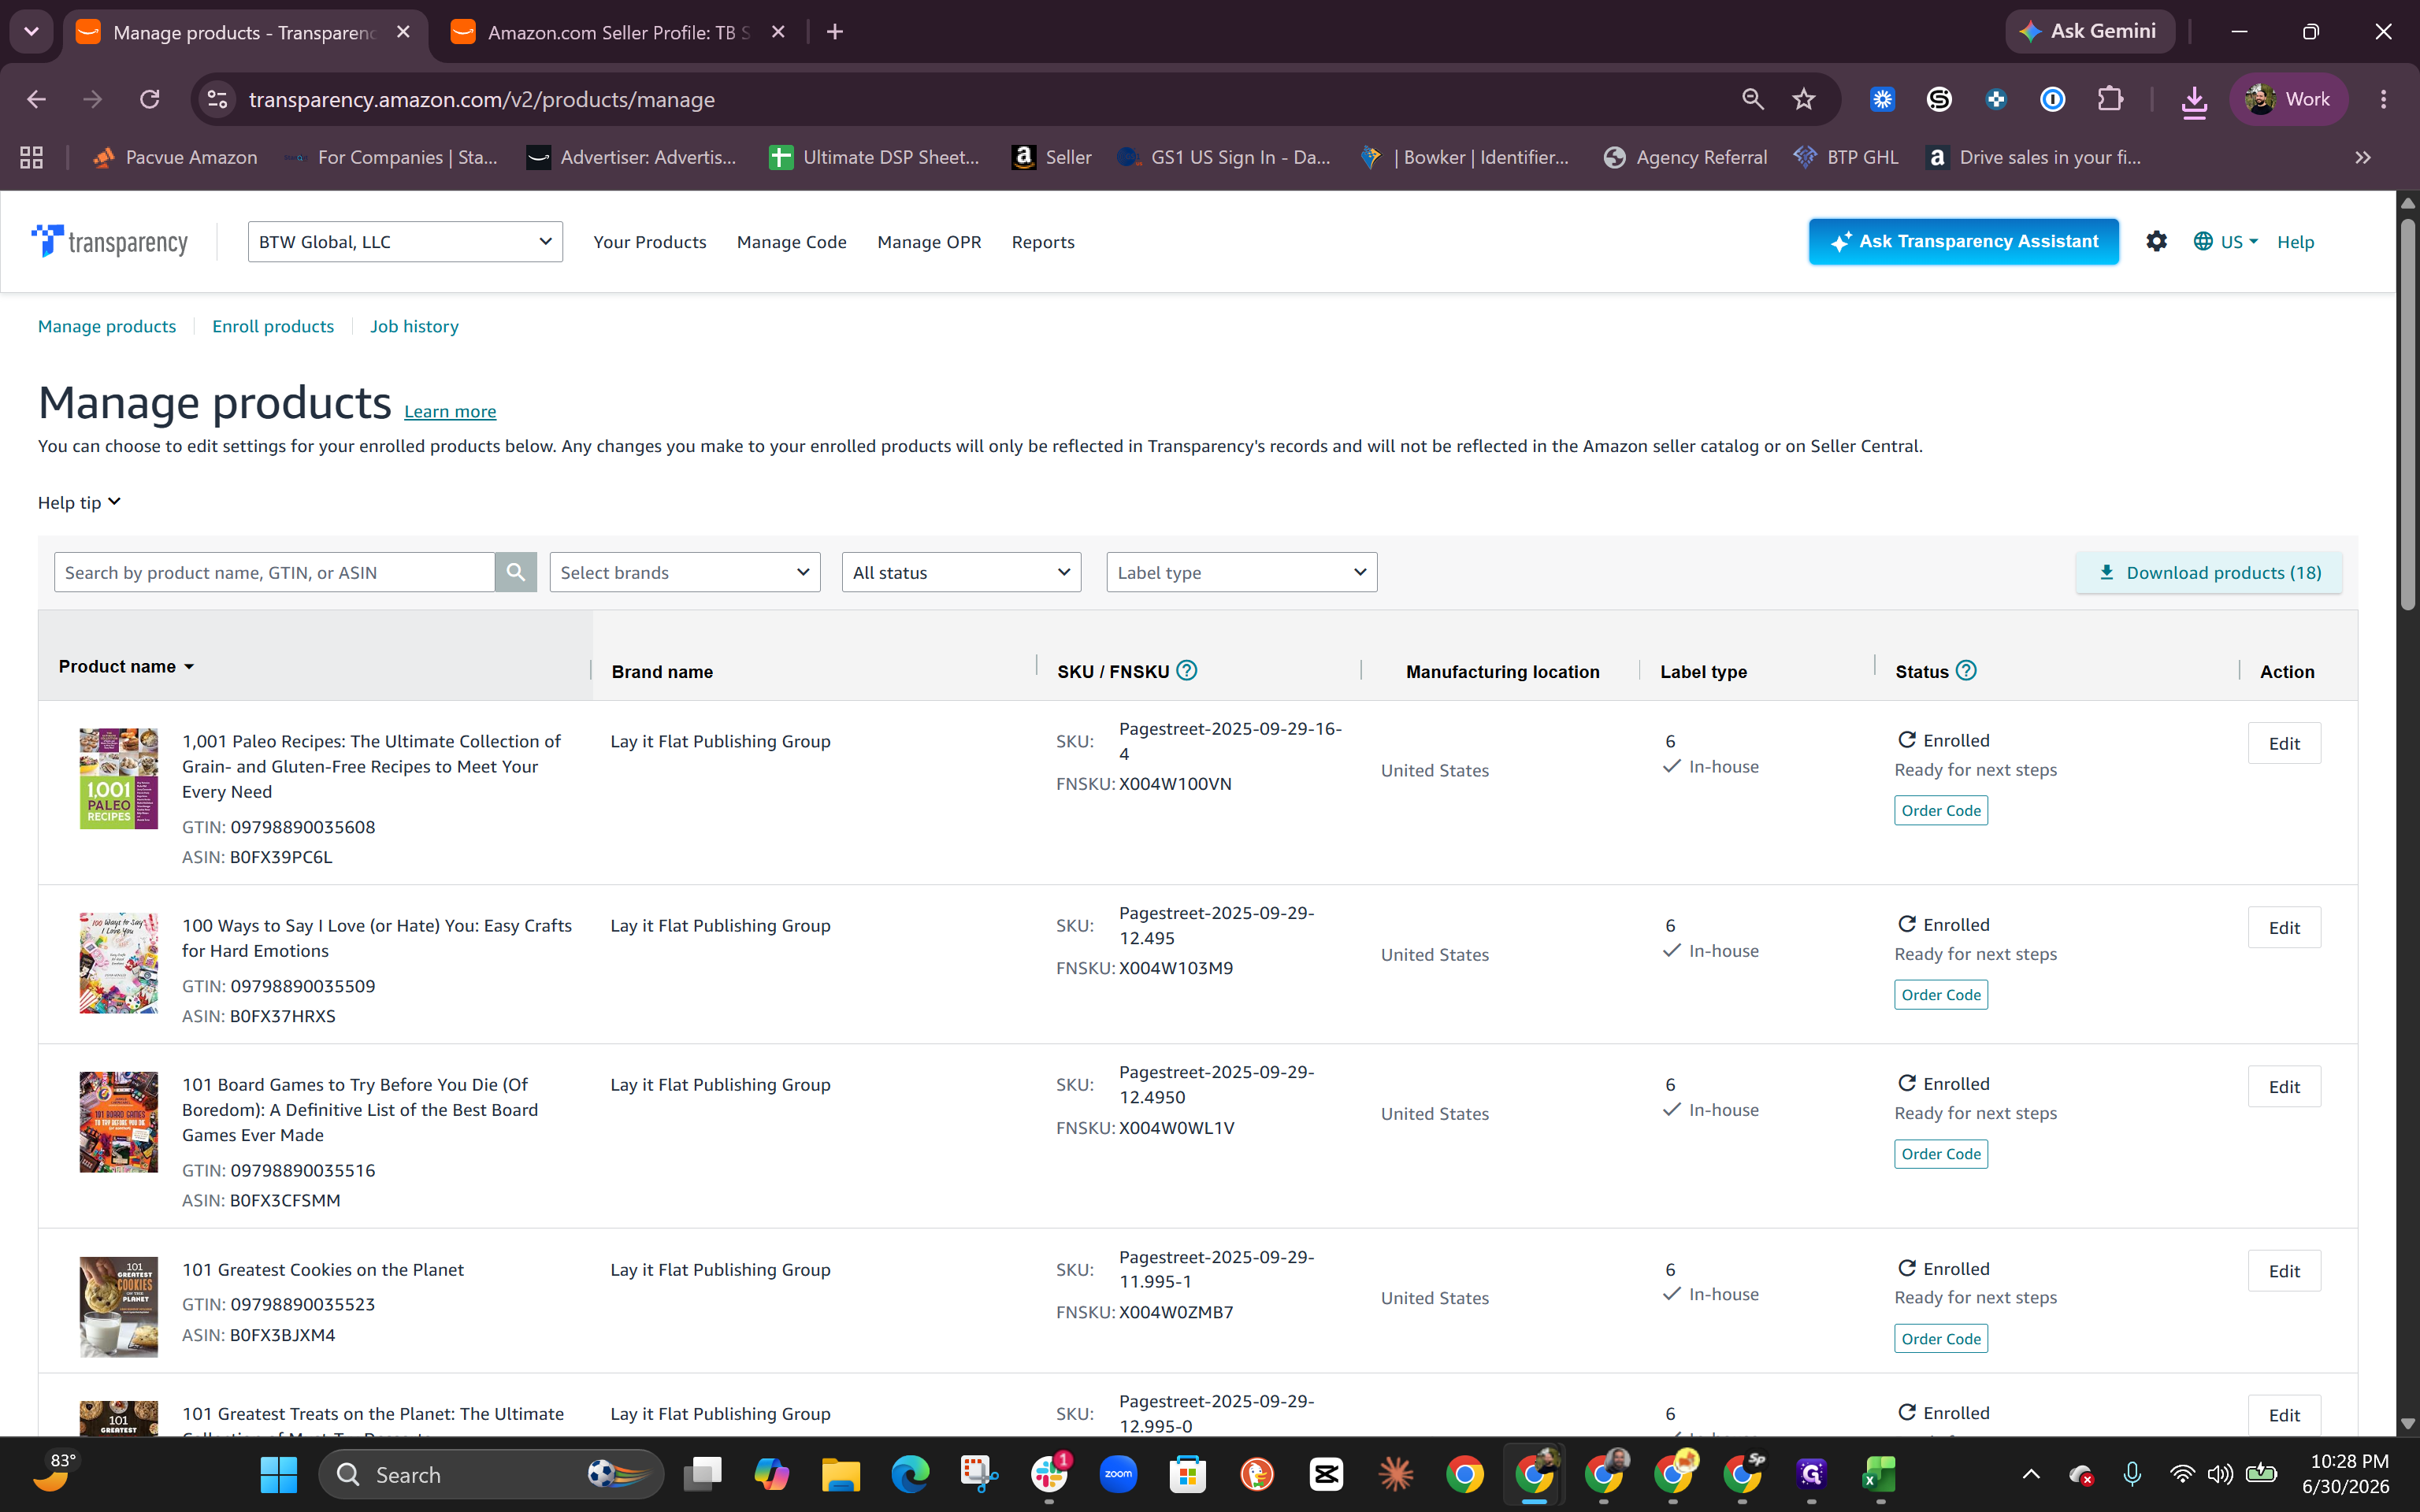The height and width of the screenshot is (1512, 2420).
Task: Open the US region dropdown
Action: point(2226,242)
